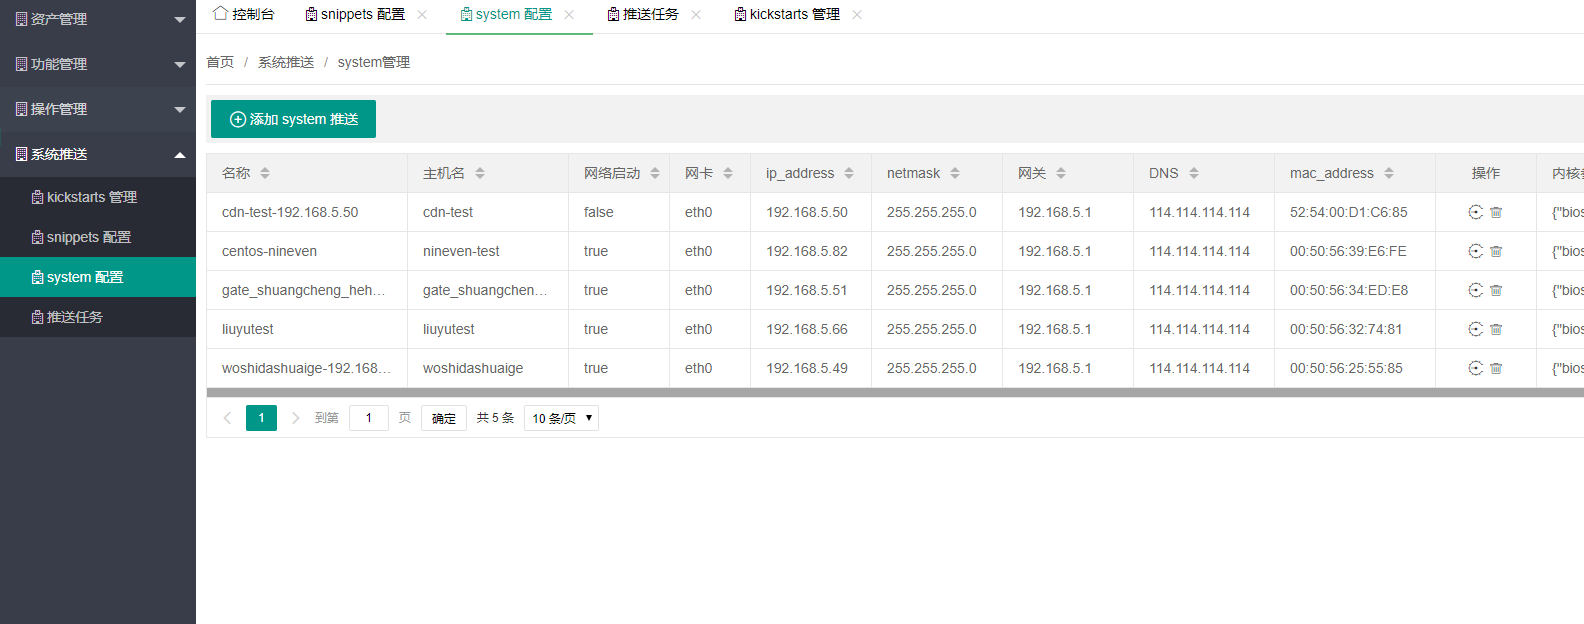Click MAC address 00:50:56:25:55:85
This screenshot has width=1584, height=624.
1346,368
